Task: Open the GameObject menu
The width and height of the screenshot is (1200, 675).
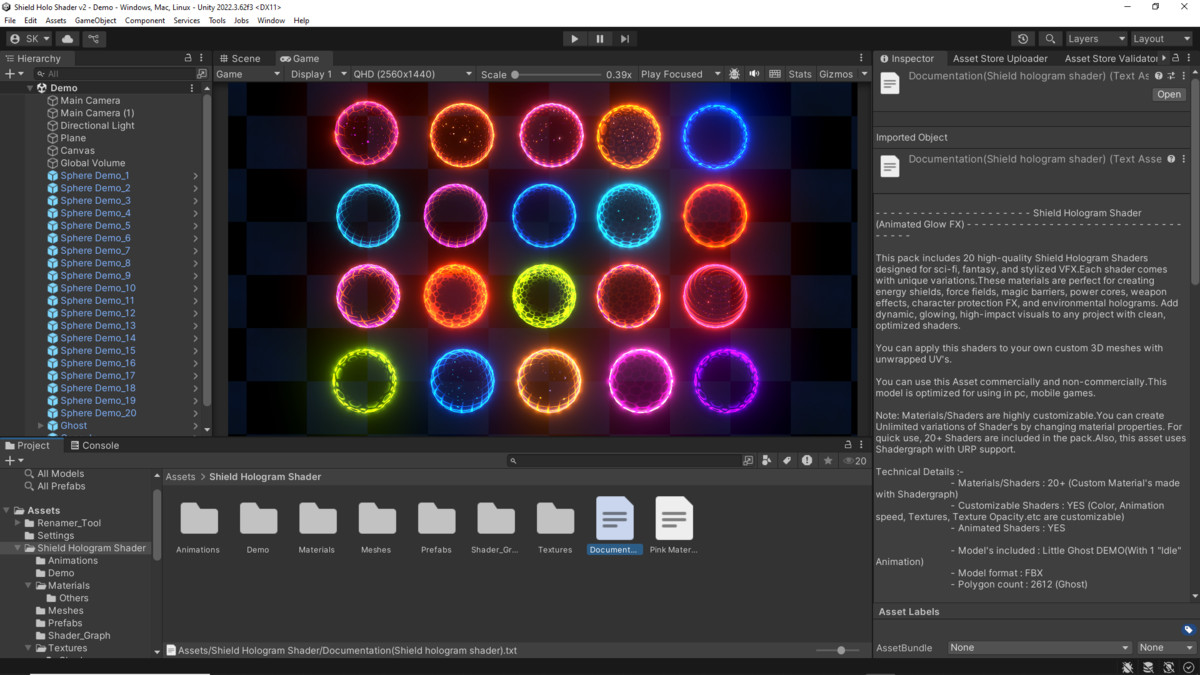Action: [x=97, y=19]
